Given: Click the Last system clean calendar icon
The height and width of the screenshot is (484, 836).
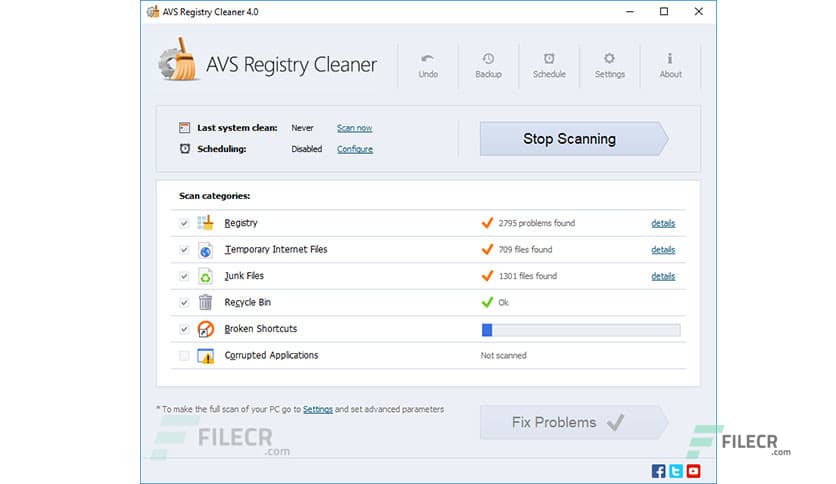Looking at the screenshot, I should 184,128.
